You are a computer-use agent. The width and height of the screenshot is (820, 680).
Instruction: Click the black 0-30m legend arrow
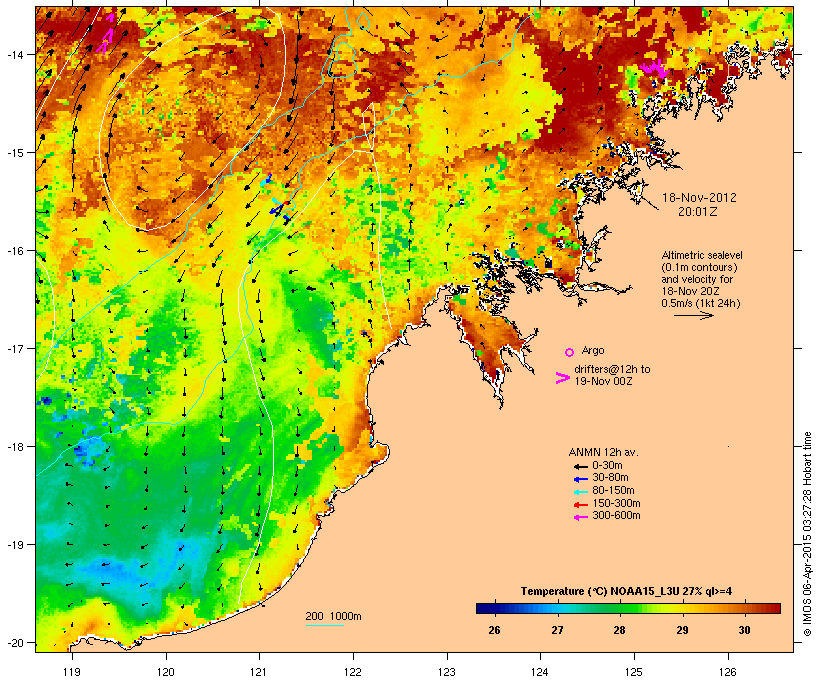(x=580, y=466)
